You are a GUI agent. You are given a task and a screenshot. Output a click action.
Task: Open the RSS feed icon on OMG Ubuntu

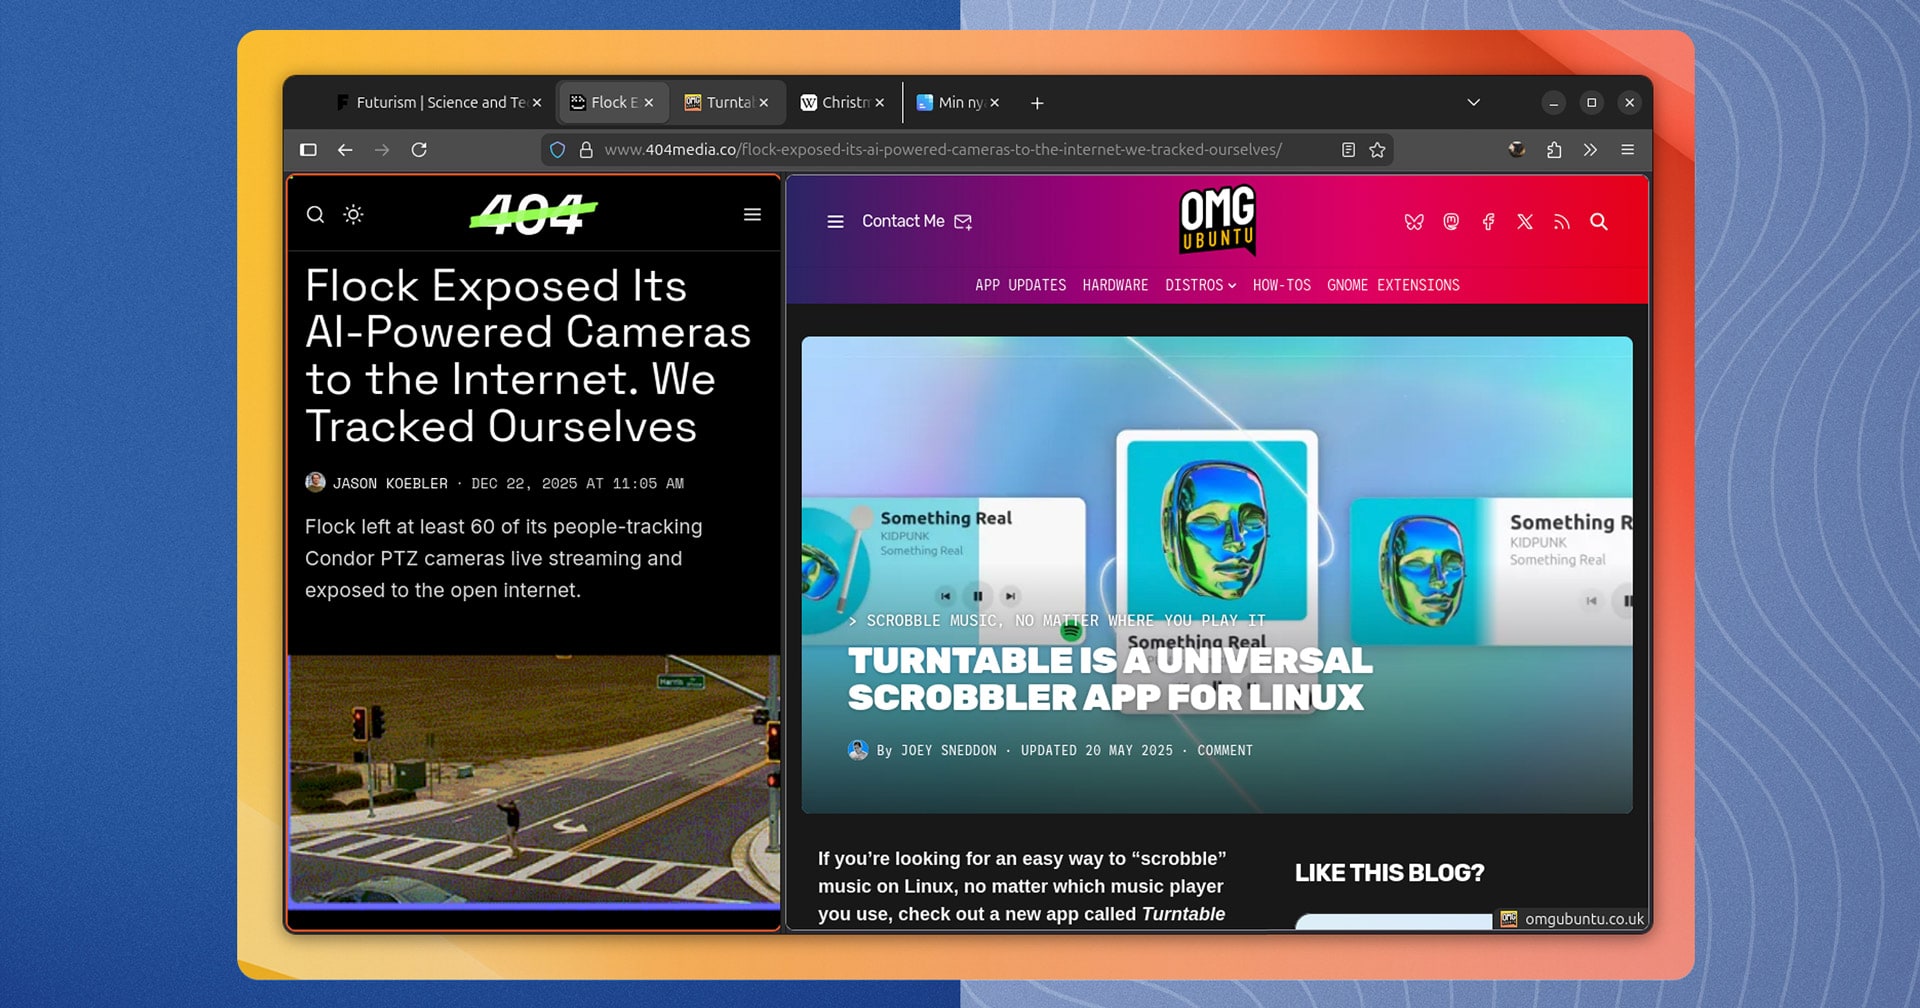[1561, 222]
